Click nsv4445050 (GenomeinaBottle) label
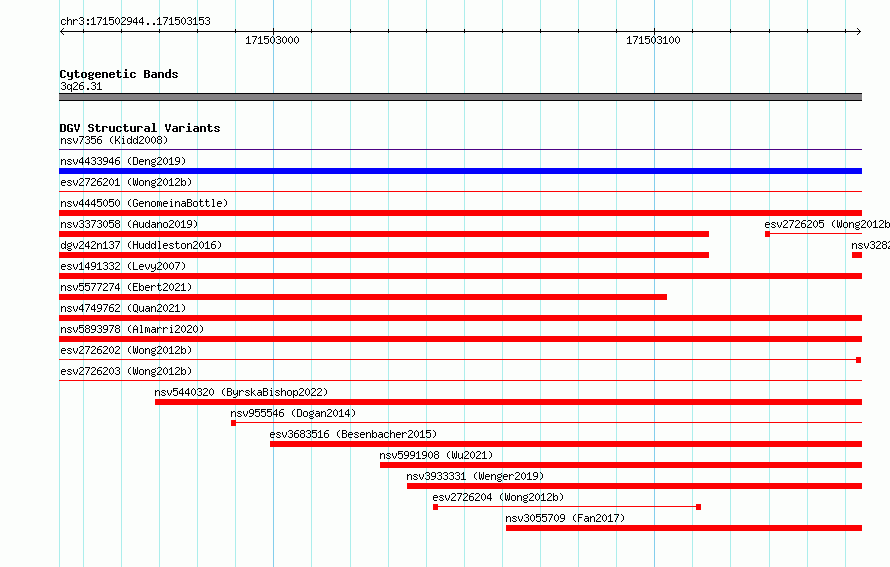The height and width of the screenshot is (567, 890). pyautogui.click(x=144, y=203)
